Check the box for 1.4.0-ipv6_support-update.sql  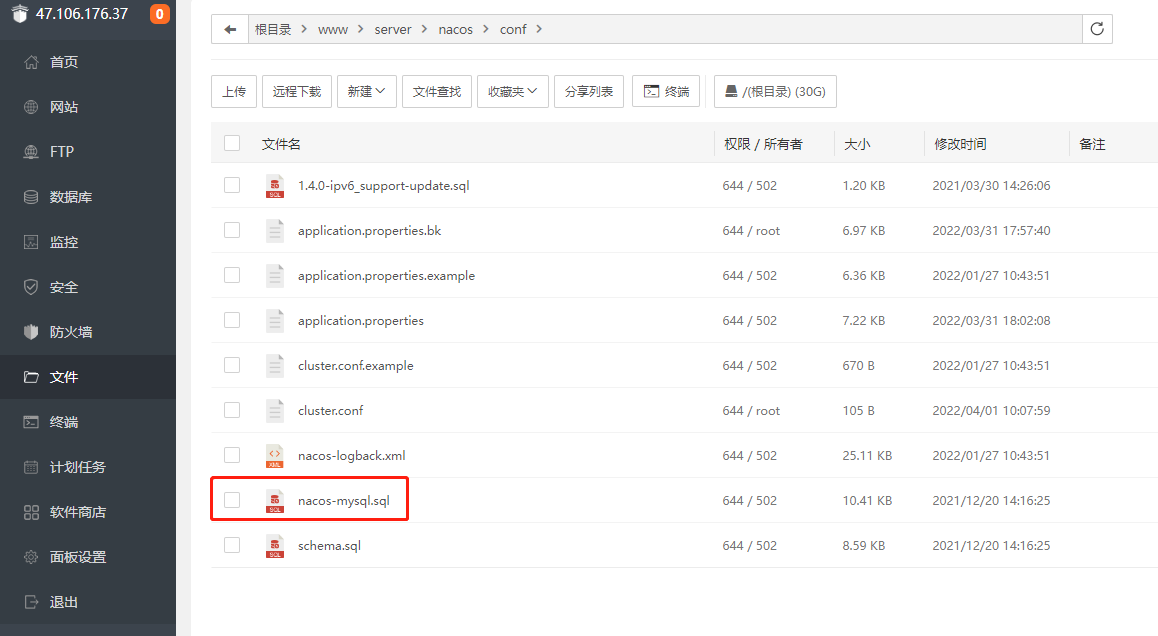click(232, 185)
